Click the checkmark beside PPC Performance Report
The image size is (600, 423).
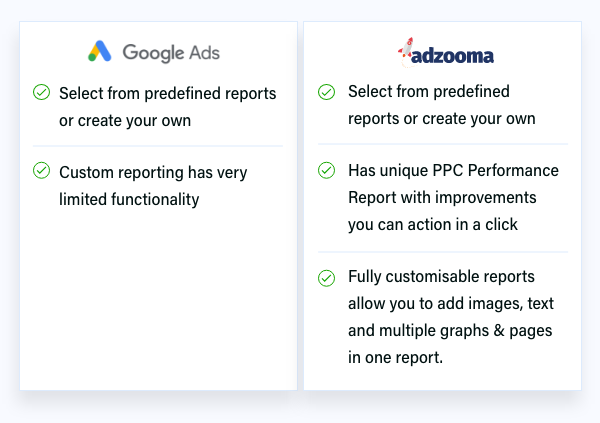tap(326, 170)
